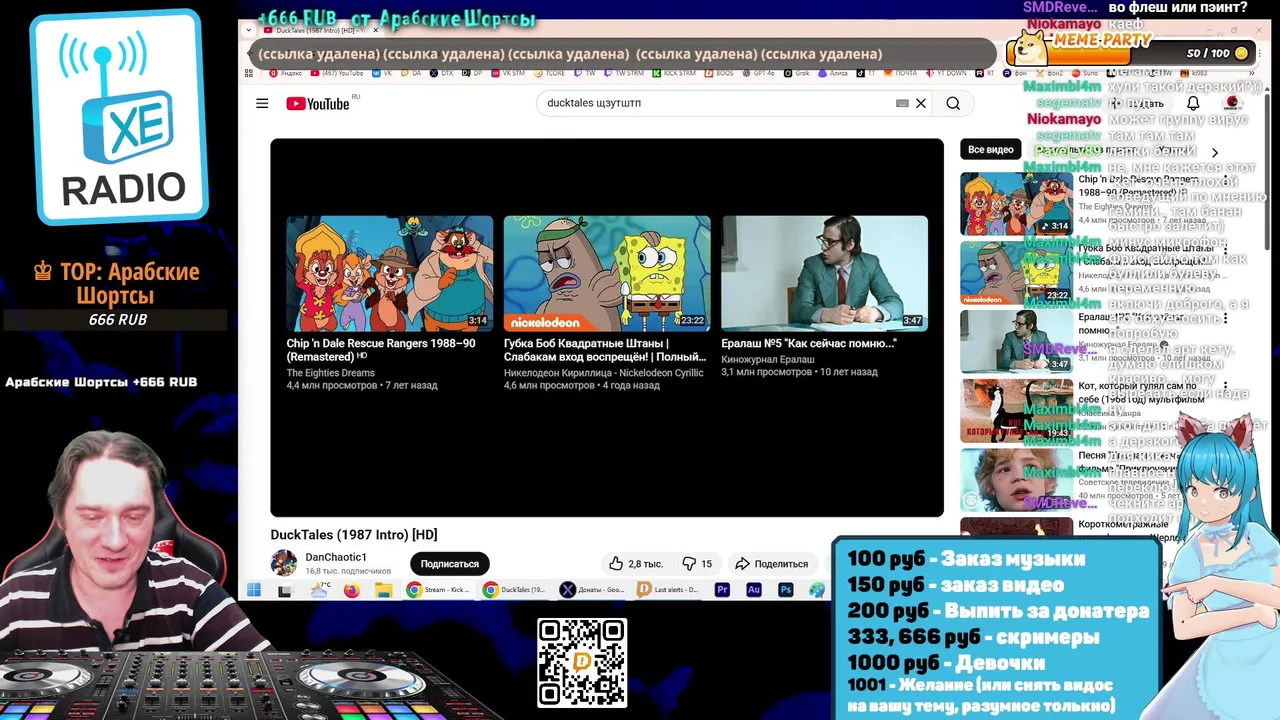Open the YouTube hamburger guide menu

pyautogui.click(x=262, y=103)
